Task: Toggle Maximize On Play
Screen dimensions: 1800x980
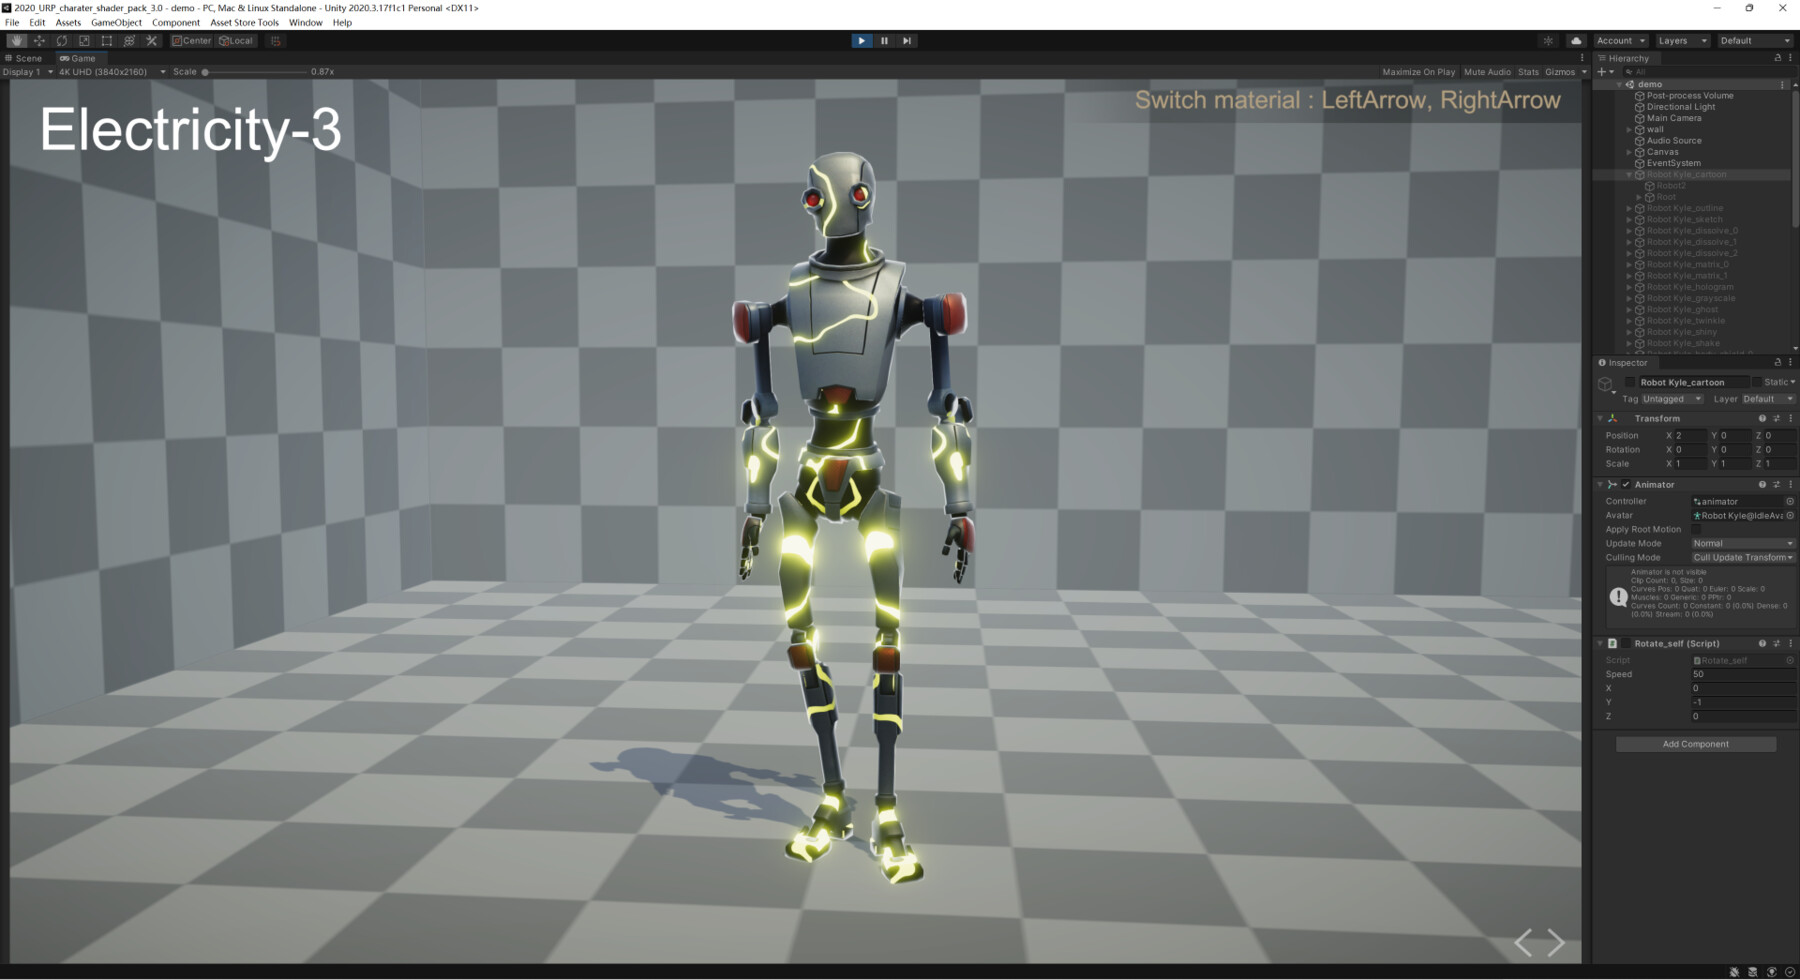Action: pyautogui.click(x=1418, y=72)
